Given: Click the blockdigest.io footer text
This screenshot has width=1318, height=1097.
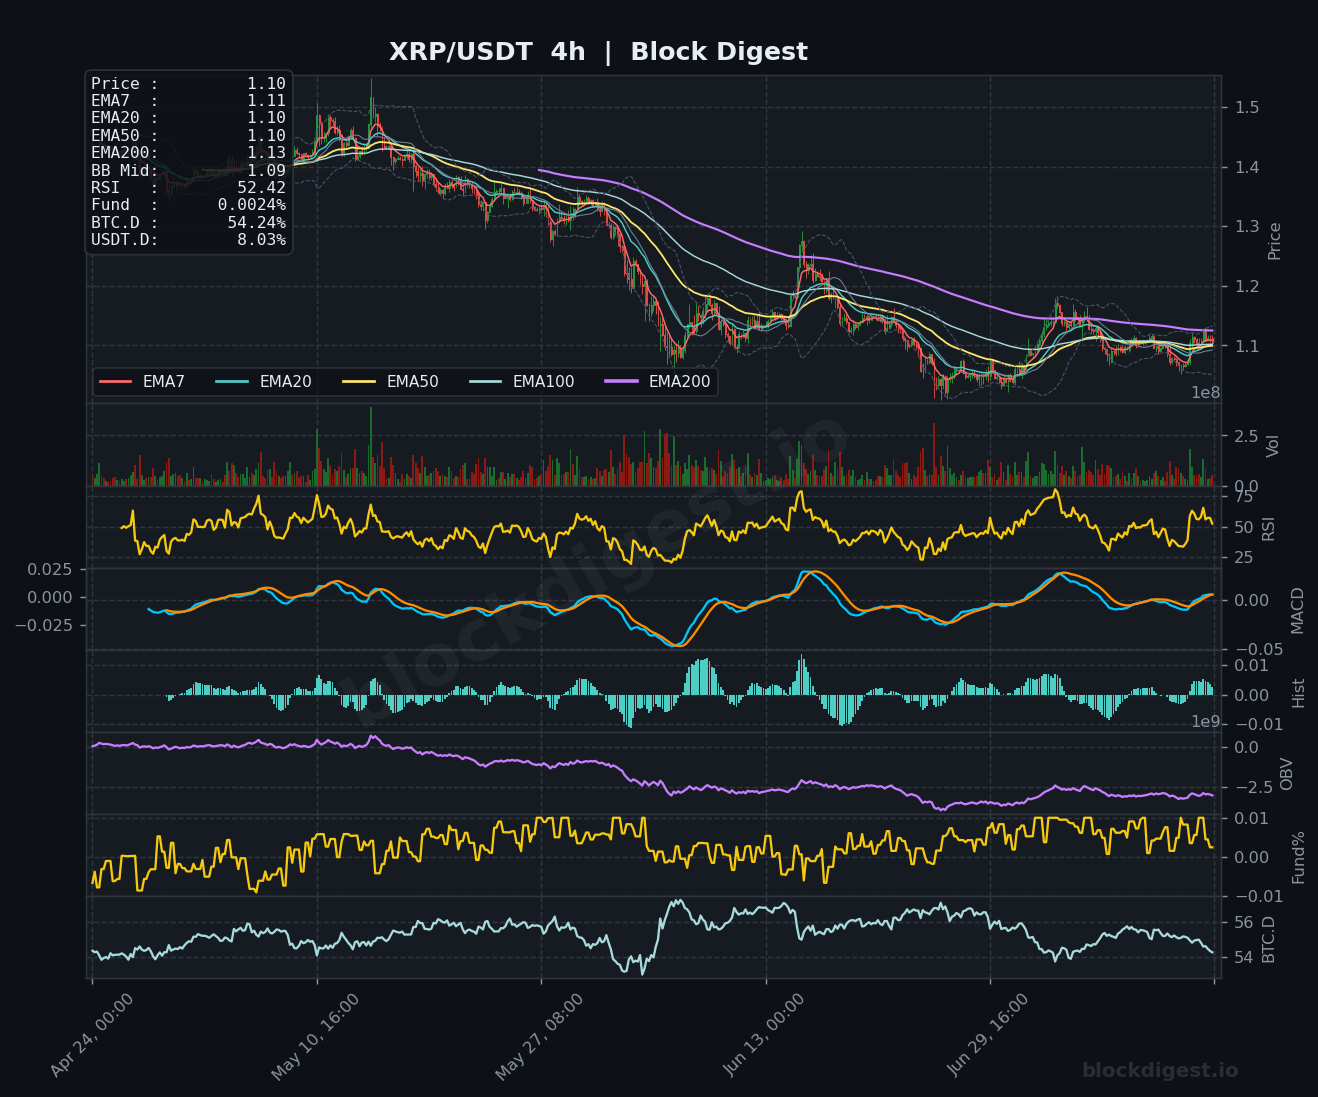Looking at the screenshot, I should click(x=1160, y=1071).
